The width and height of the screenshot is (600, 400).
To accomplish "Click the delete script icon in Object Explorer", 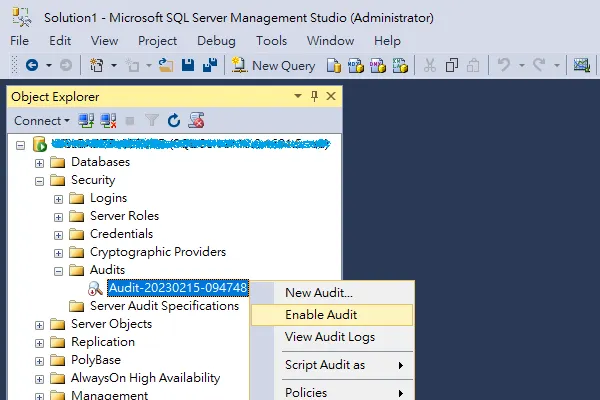I will click(196, 121).
